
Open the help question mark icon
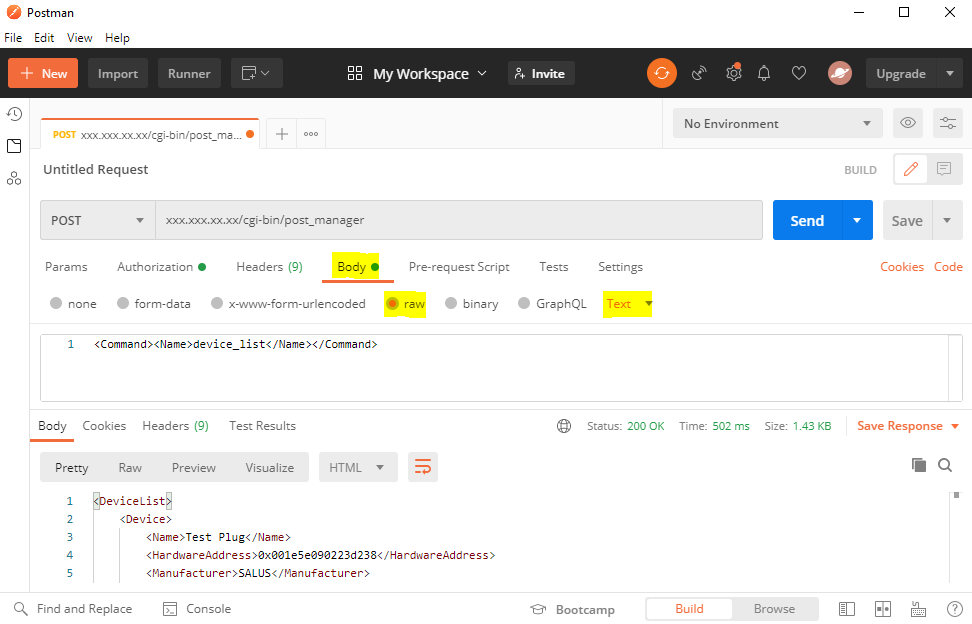point(955,609)
